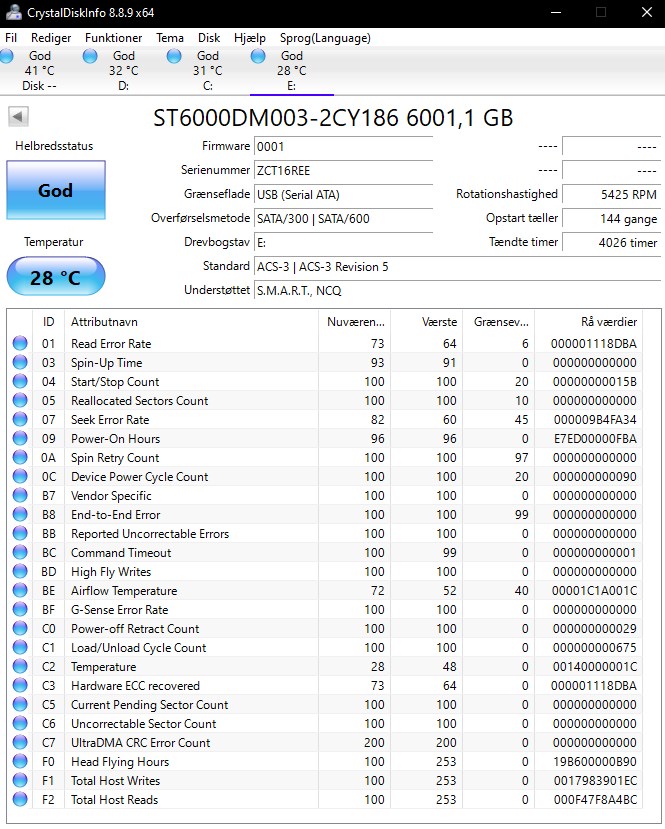The image size is (665, 829).
Task: Click the ID column header
Action: (48, 321)
